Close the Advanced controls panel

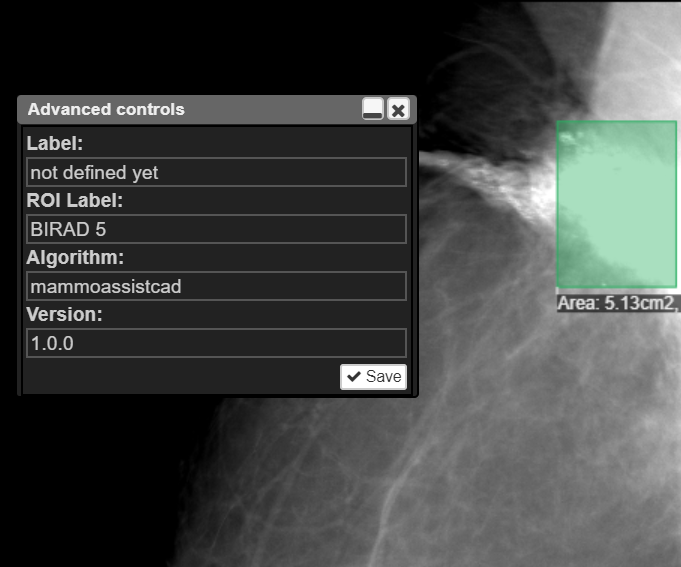(x=398, y=109)
